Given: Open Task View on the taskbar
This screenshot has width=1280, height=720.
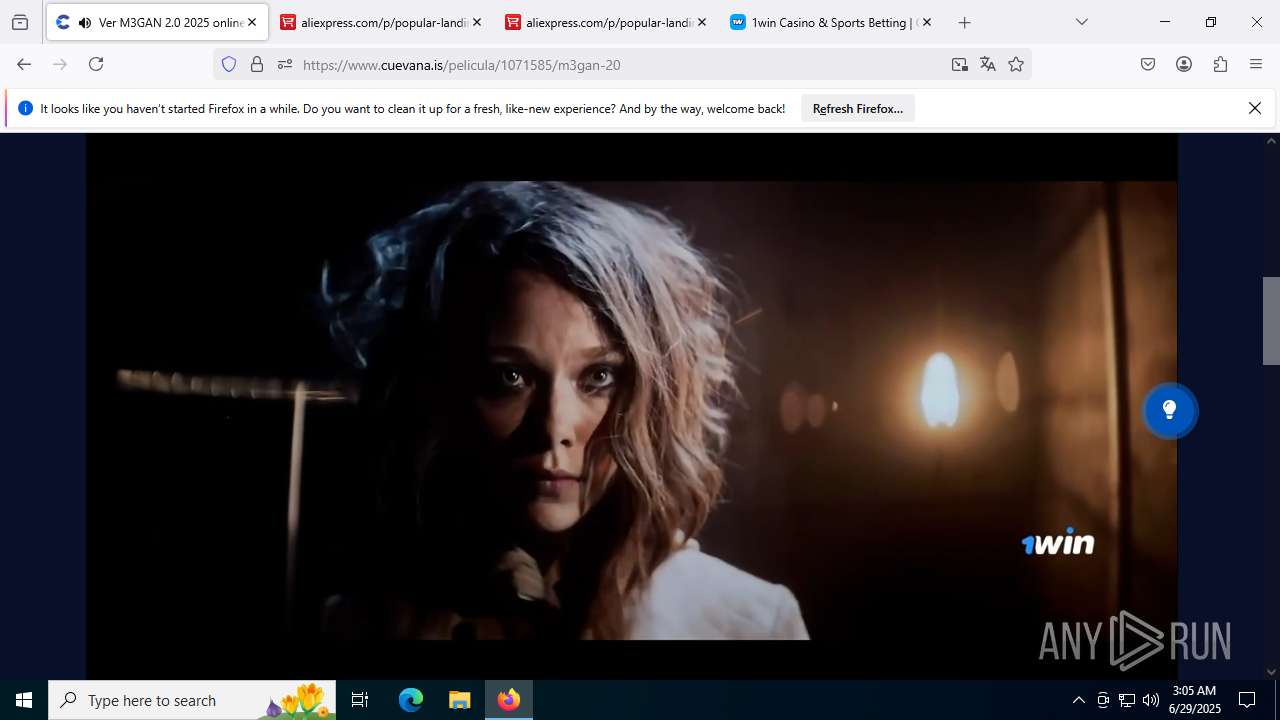Looking at the screenshot, I should point(360,700).
